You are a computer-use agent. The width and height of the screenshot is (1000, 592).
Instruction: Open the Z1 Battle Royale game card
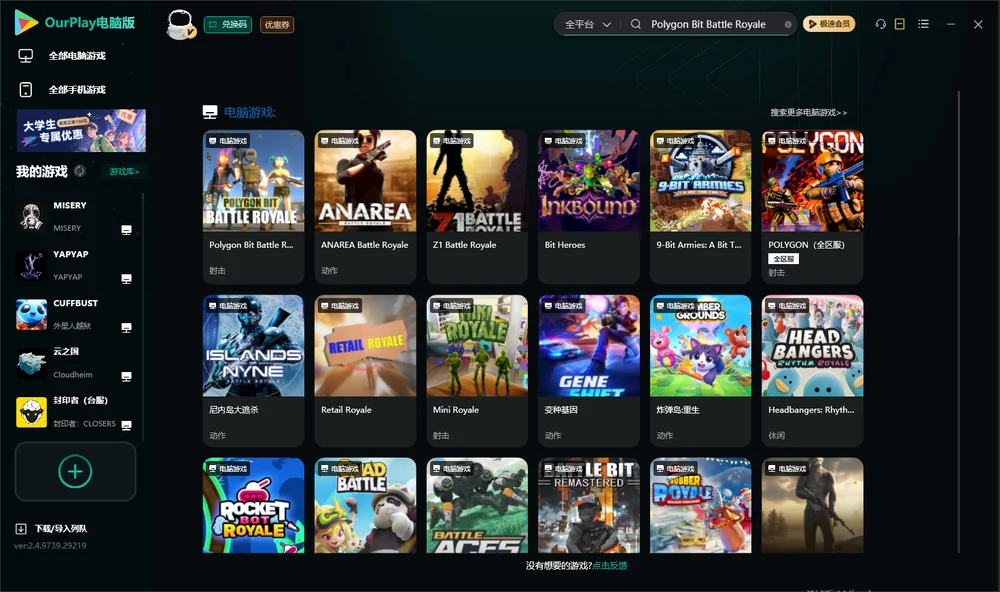[477, 207]
